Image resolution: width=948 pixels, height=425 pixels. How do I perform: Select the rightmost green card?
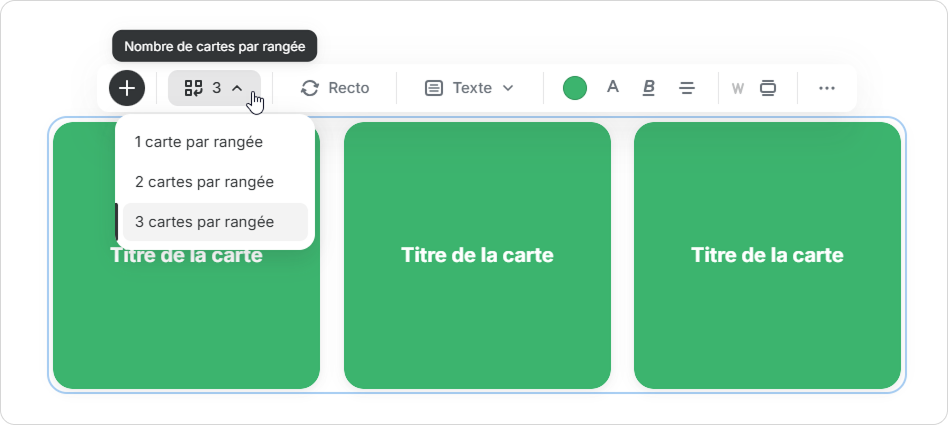(x=767, y=320)
